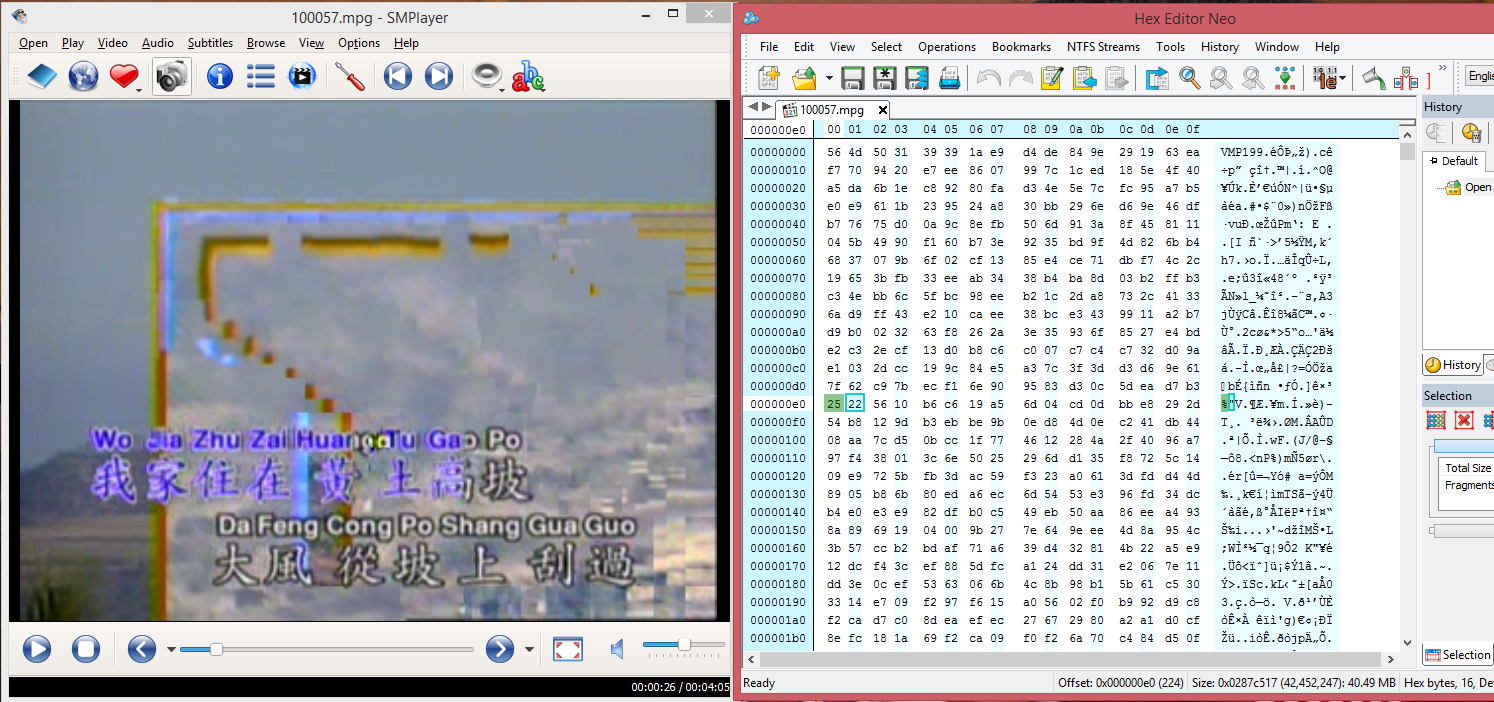Open the NTFS Streams menu

1103,47
